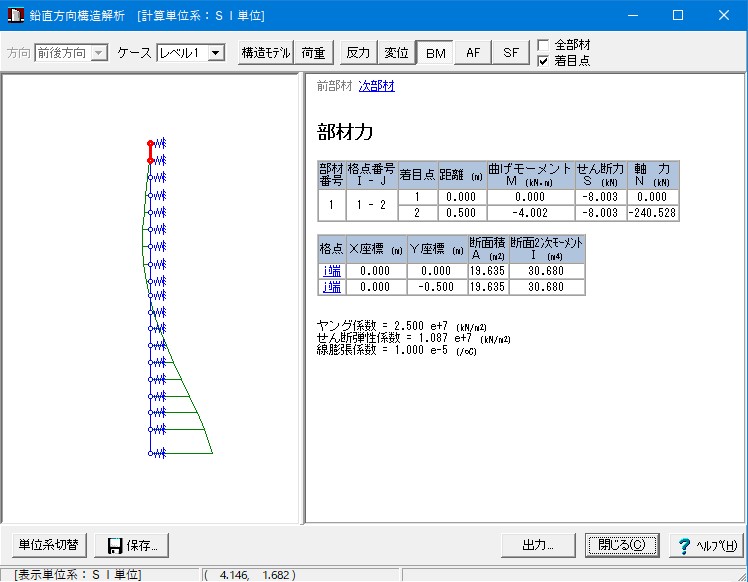Image resolution: width=748 pixels, height=582 pixels.
Task: Click the ヤング係数 = 2.500 e+7 line
Action: [401, 326]
